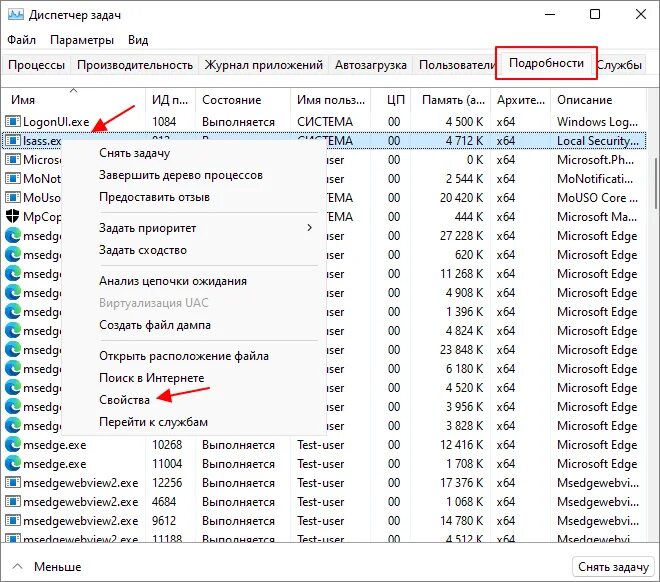
Task: Click memory value 14 780 K
Action: click(x=462, y=520)
